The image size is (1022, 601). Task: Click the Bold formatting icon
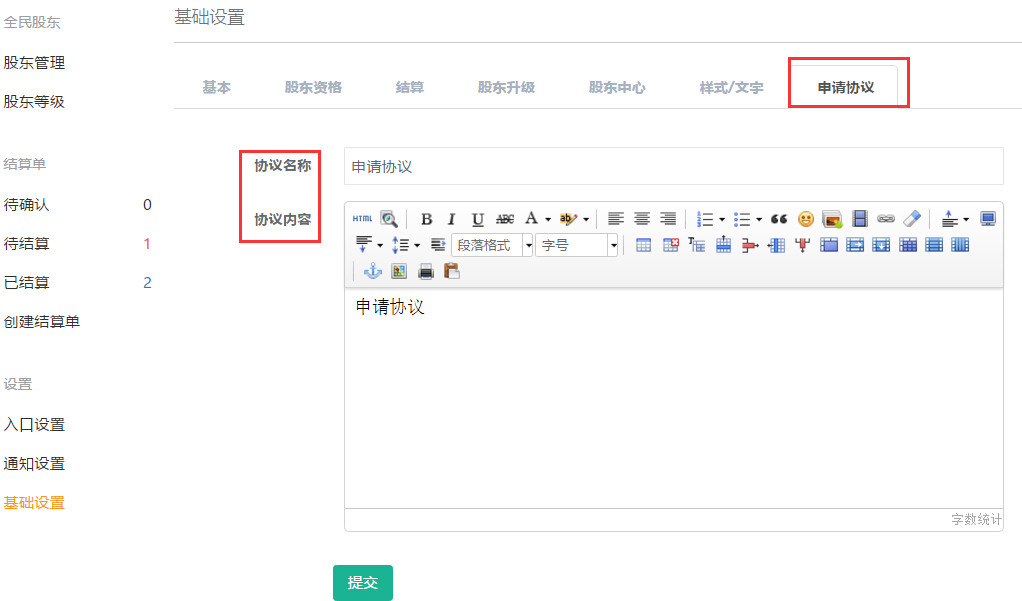point(426,219)
